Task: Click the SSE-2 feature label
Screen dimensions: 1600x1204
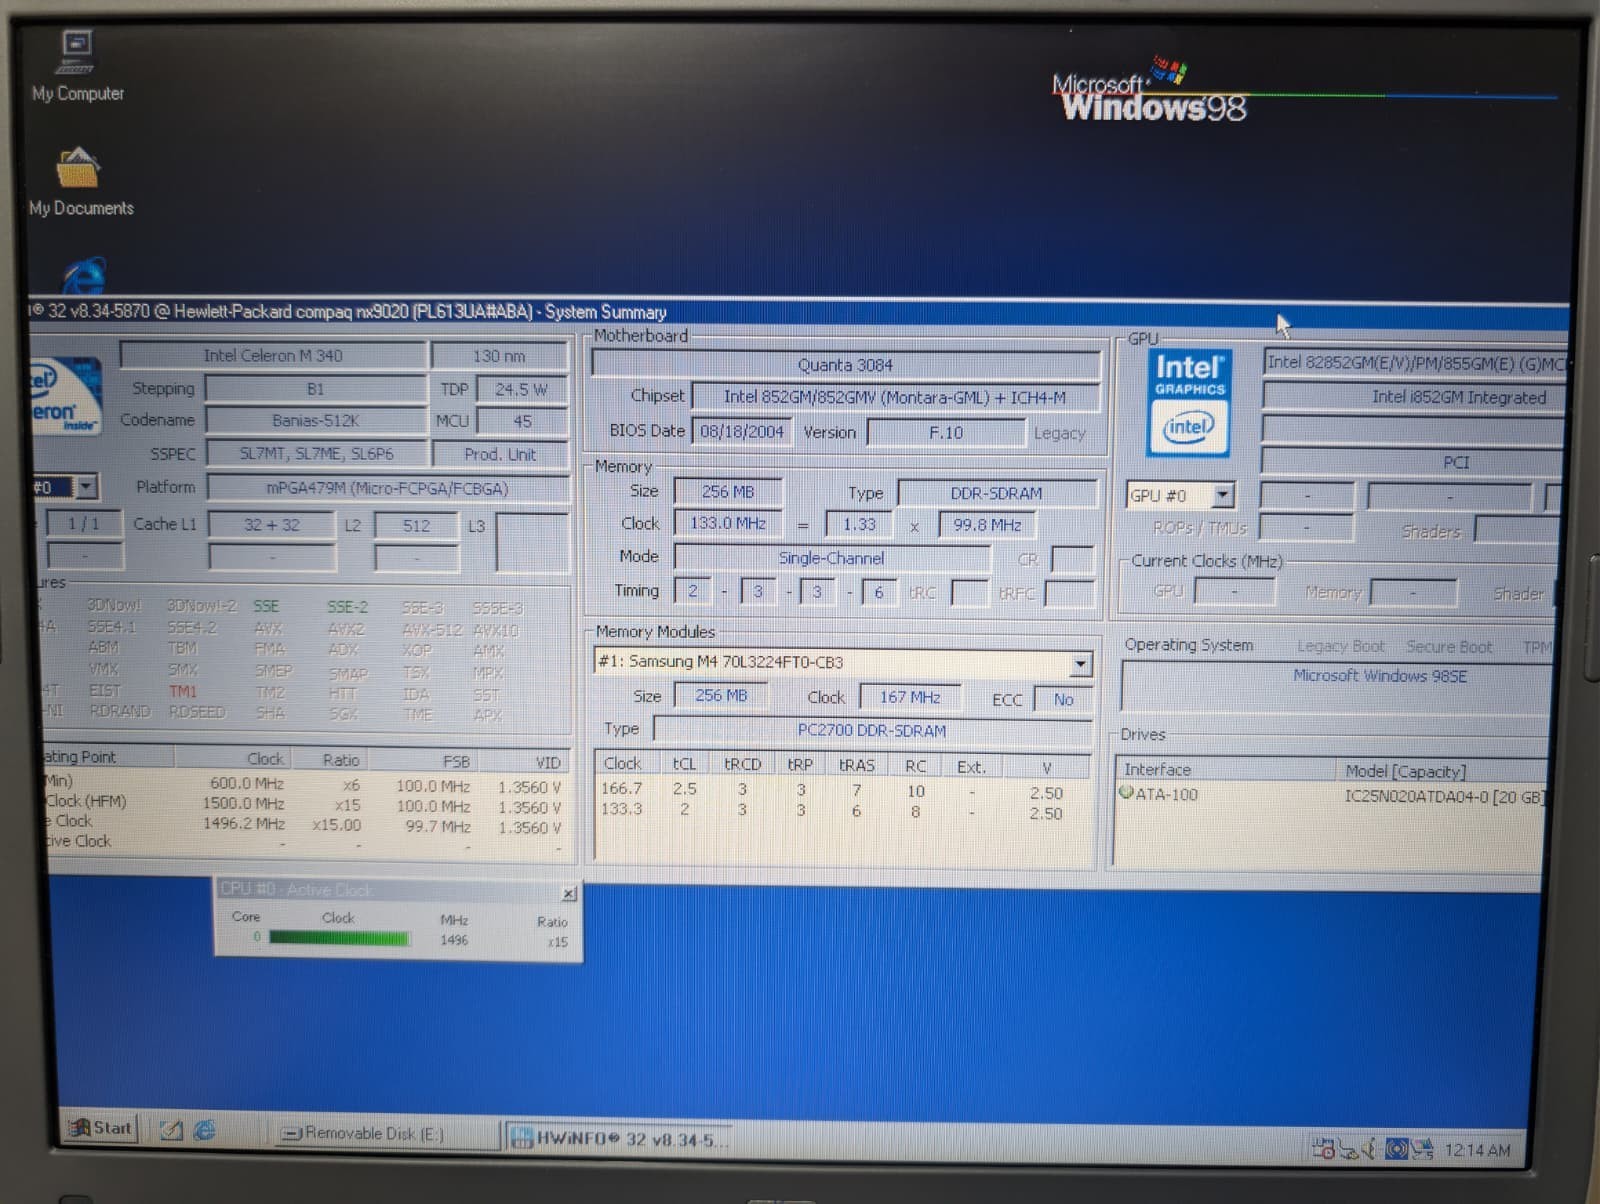Action: tap(348, 607)
